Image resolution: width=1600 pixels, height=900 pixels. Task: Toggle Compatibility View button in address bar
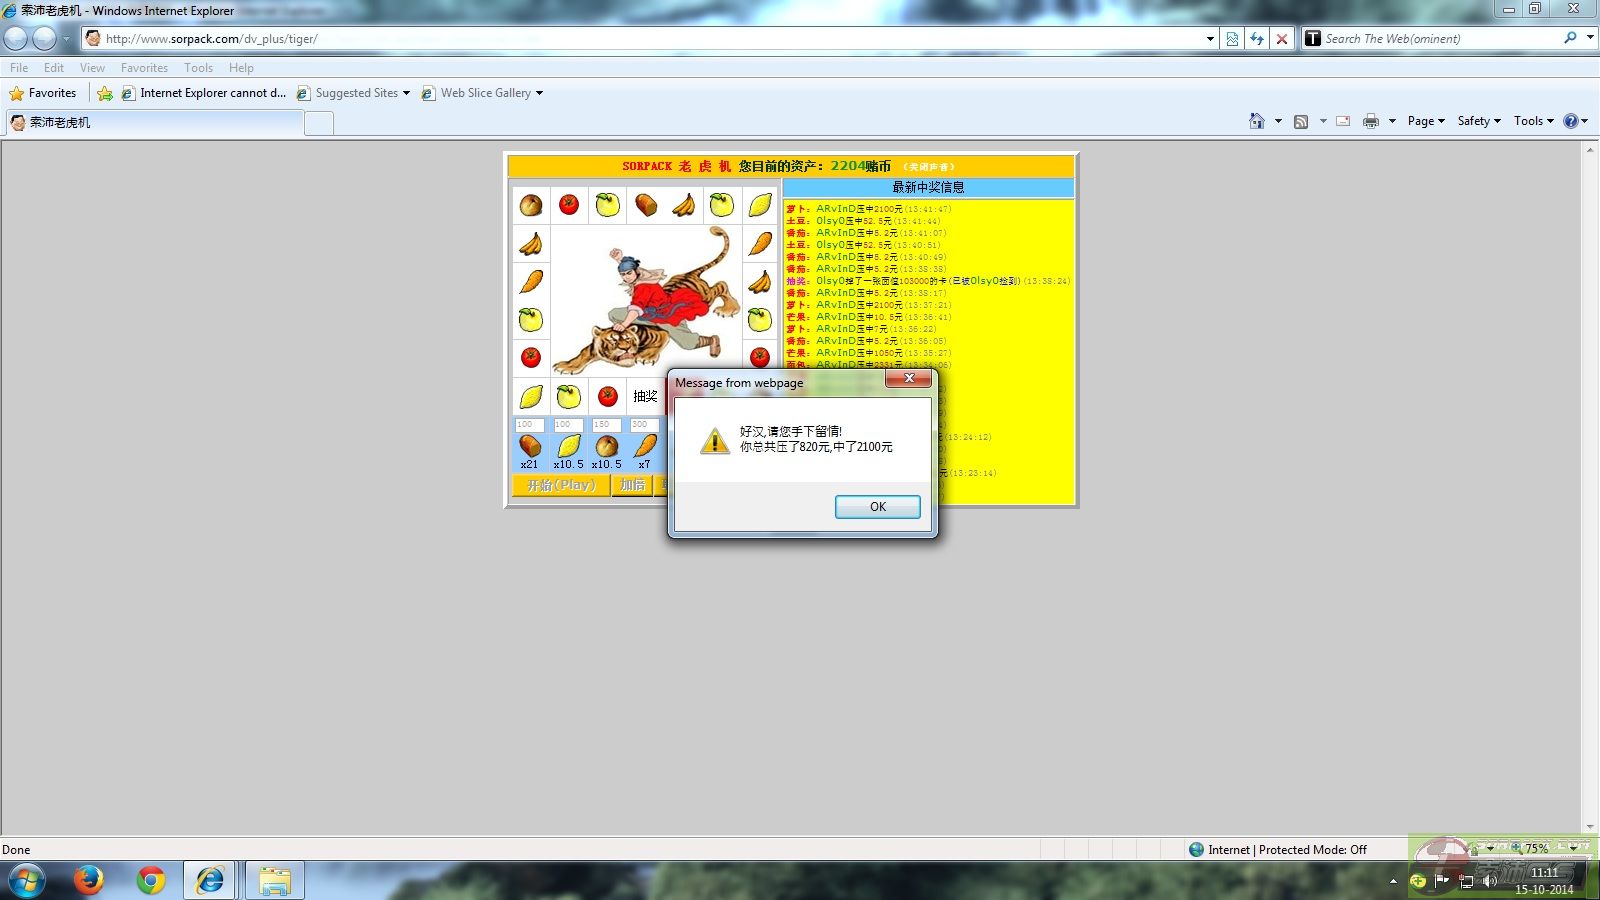pos(1232,39)
